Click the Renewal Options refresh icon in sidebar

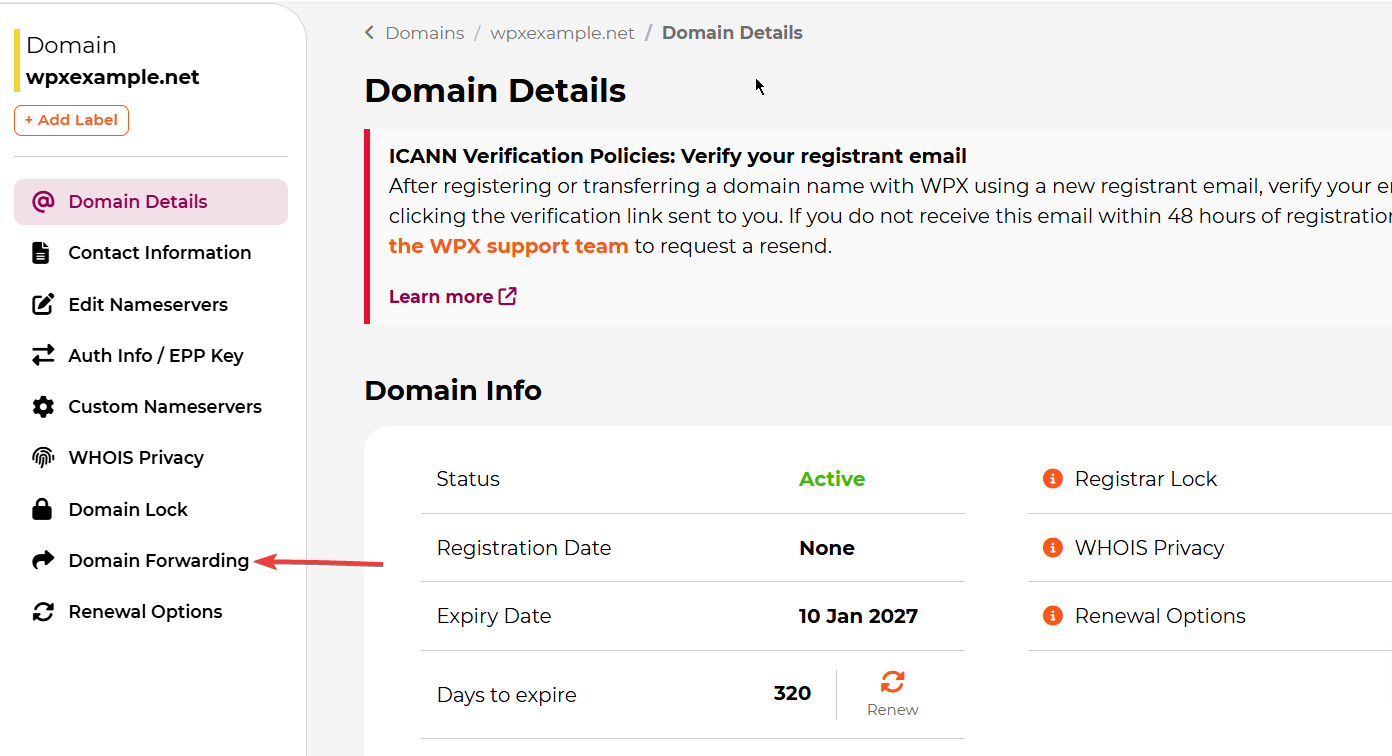(x=43, y=612)
